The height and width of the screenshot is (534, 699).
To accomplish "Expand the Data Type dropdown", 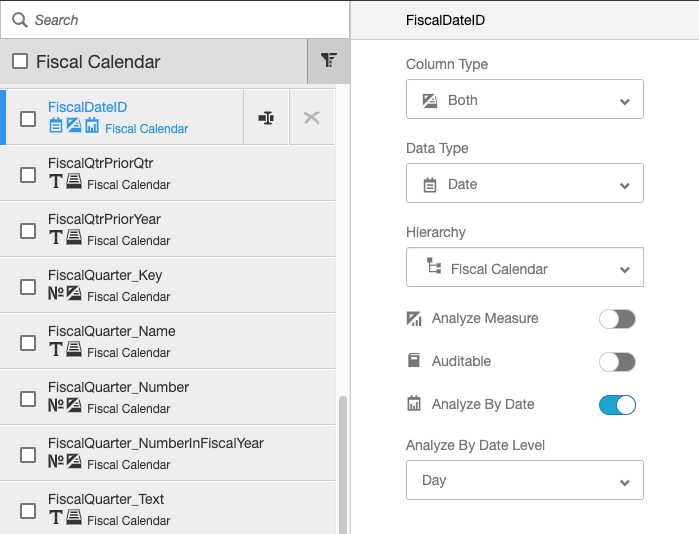I will click(524, 184).
